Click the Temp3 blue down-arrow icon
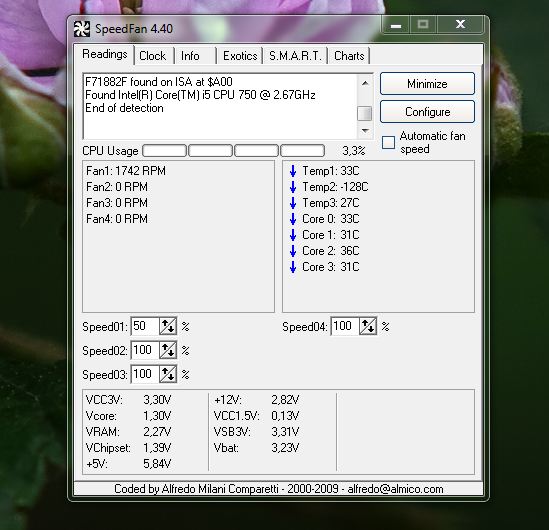Viewport: 549px width, 530px height. pos(293,203)
